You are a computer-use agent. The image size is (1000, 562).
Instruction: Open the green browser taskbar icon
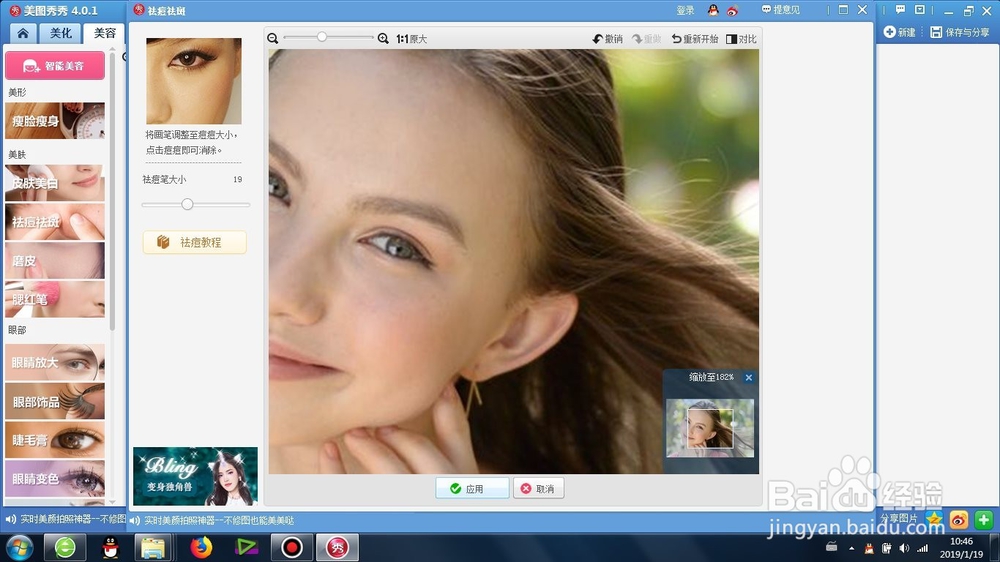[x=65, y=547]
